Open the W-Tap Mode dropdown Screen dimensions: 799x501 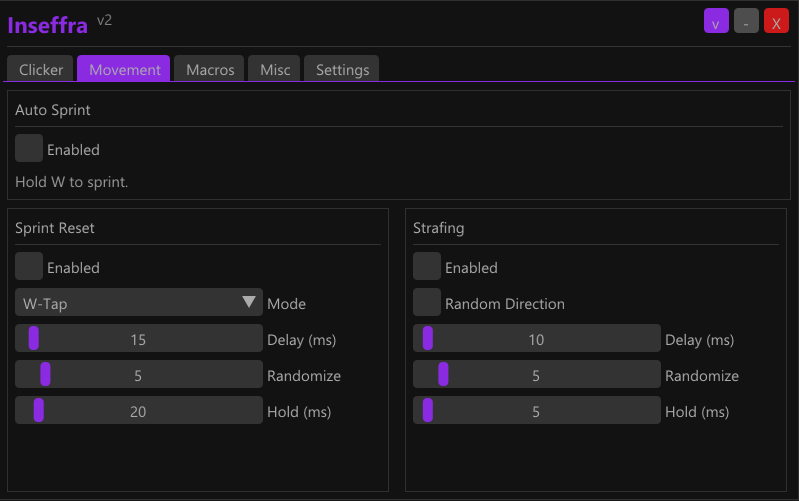pyautogui.click(x=138, y=302)
